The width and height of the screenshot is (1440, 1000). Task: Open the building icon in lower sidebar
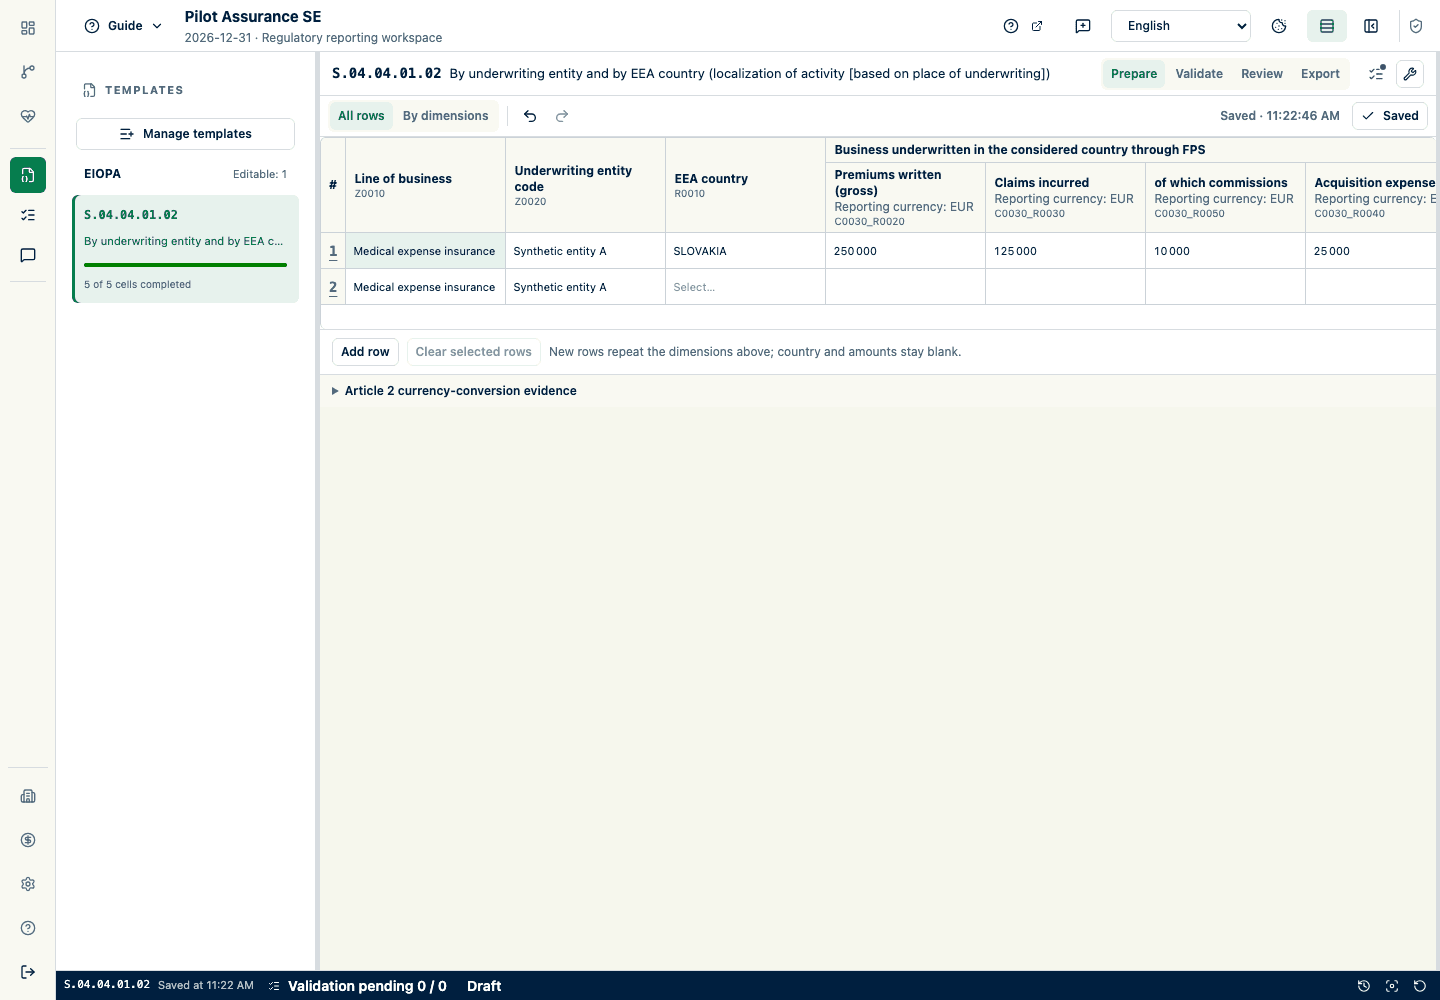[x=28, y=796]
